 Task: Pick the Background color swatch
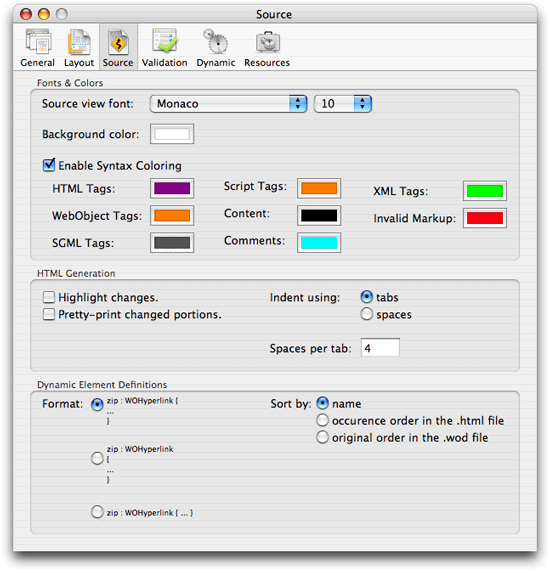tap(172, 134)
